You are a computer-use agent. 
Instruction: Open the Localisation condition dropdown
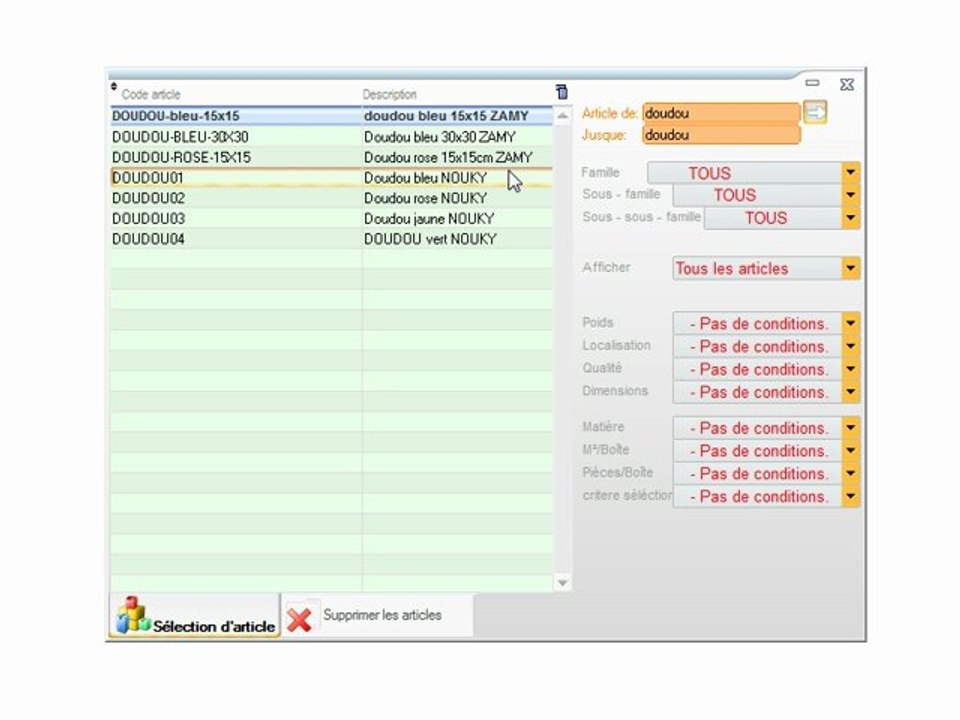850,347
